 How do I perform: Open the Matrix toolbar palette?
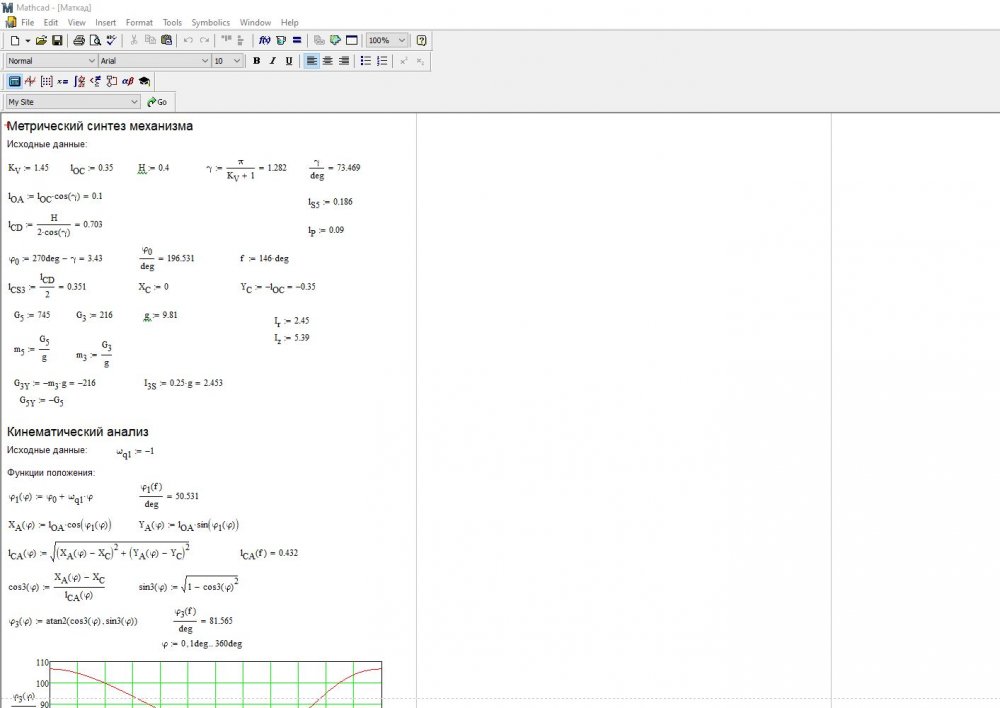click(x=46, y=81)
